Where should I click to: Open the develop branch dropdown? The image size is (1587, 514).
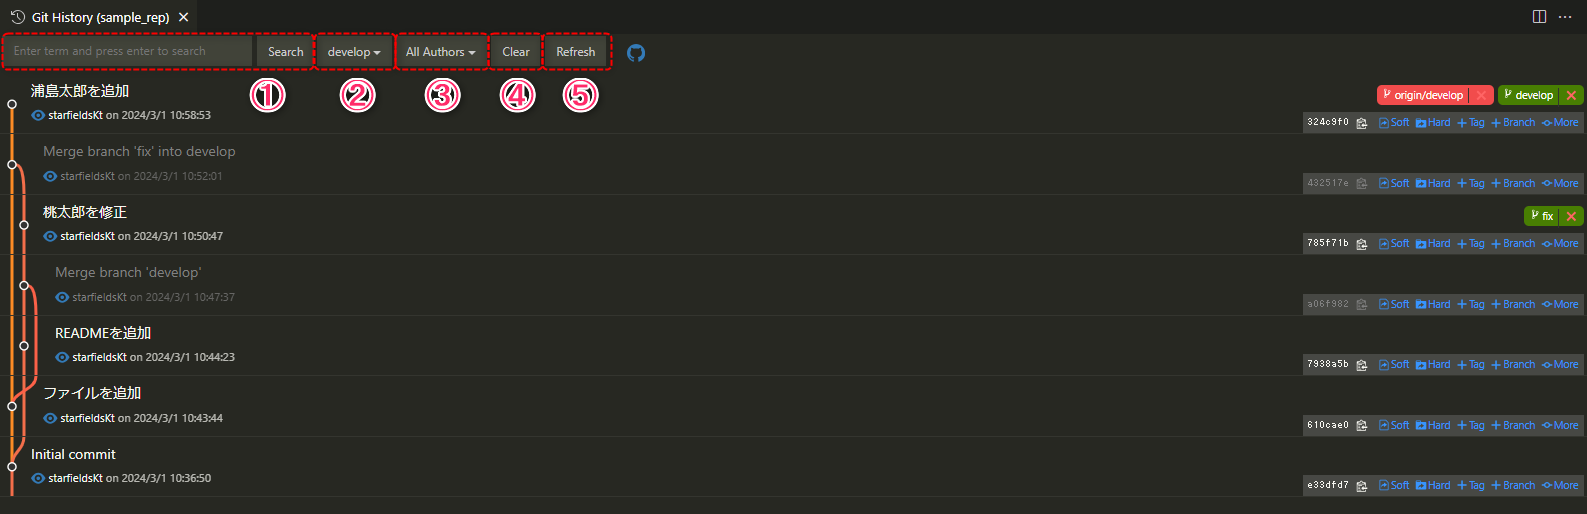(354, 52)
